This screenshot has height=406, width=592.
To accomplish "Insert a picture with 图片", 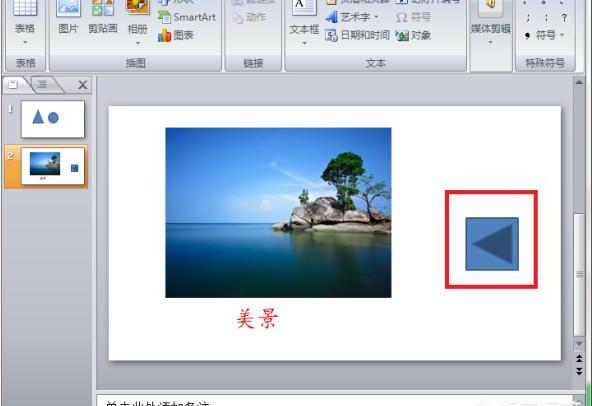I will (x=68, y=18).
